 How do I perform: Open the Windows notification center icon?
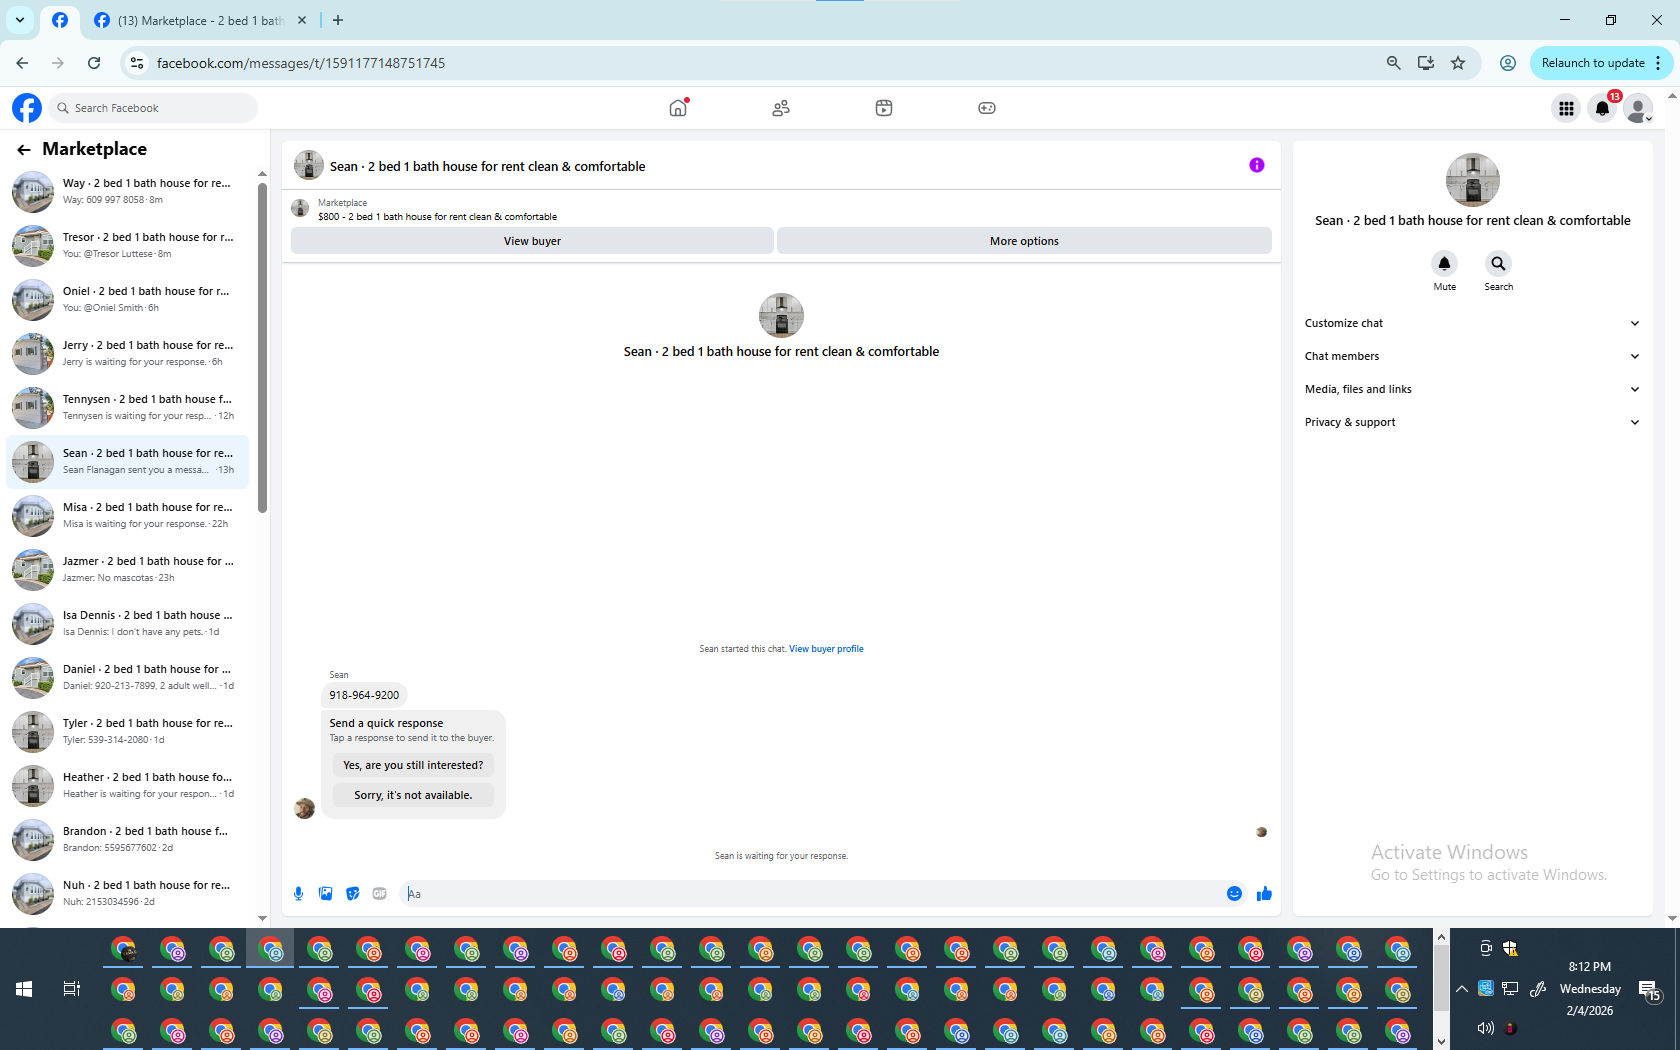pos(1650,990)
